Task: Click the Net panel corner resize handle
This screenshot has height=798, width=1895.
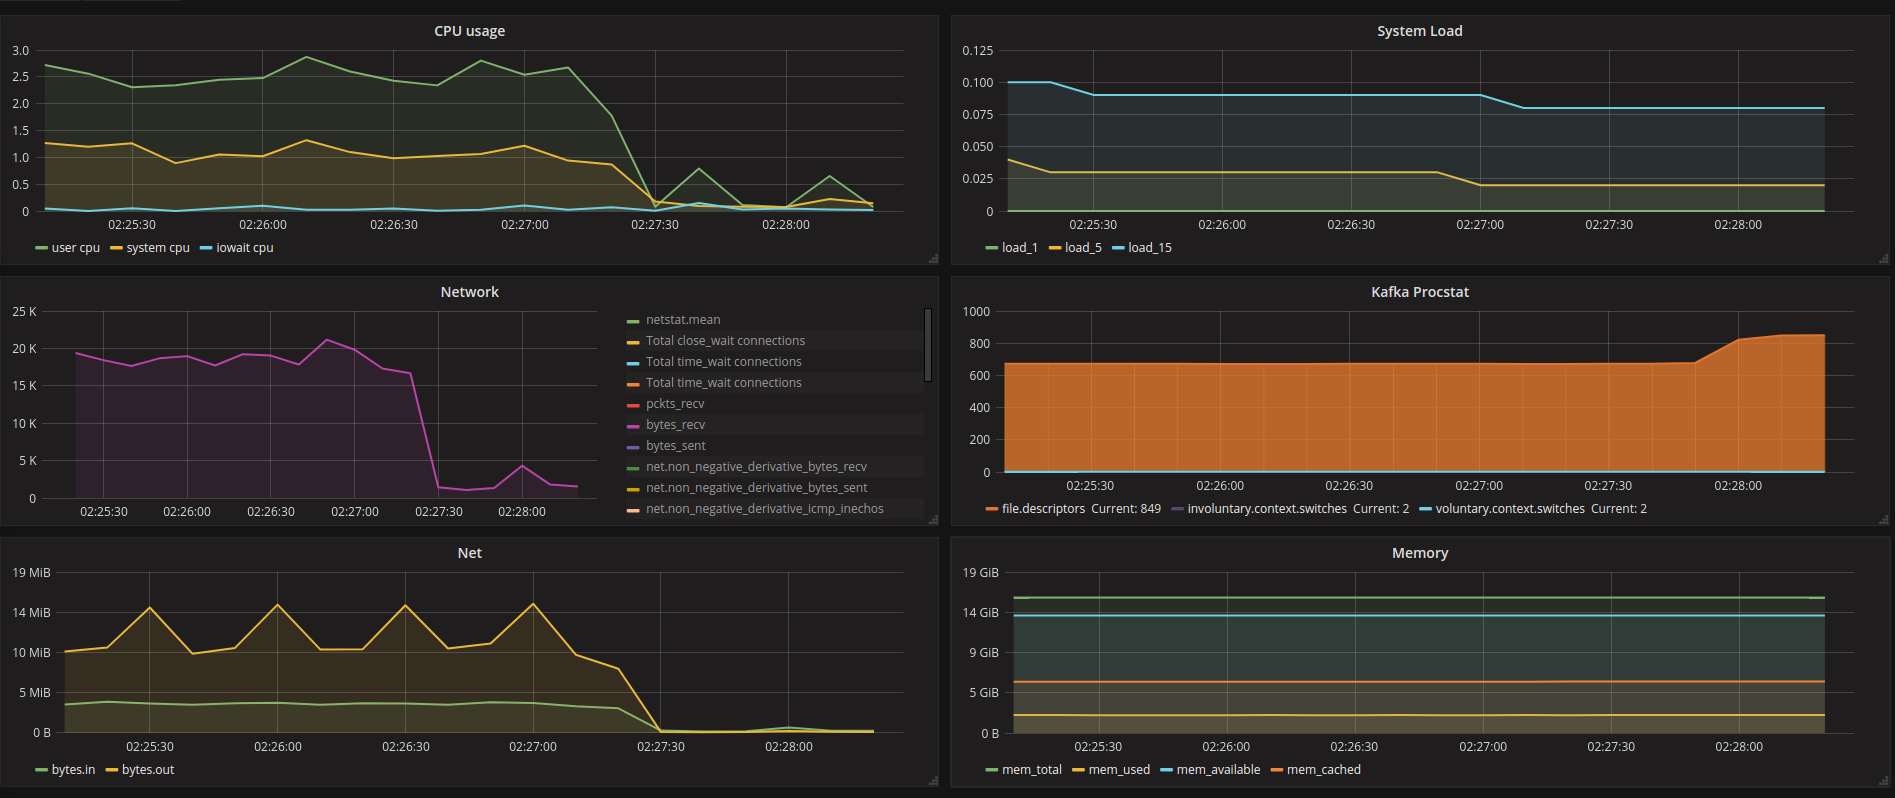Action: click(933, 781)
